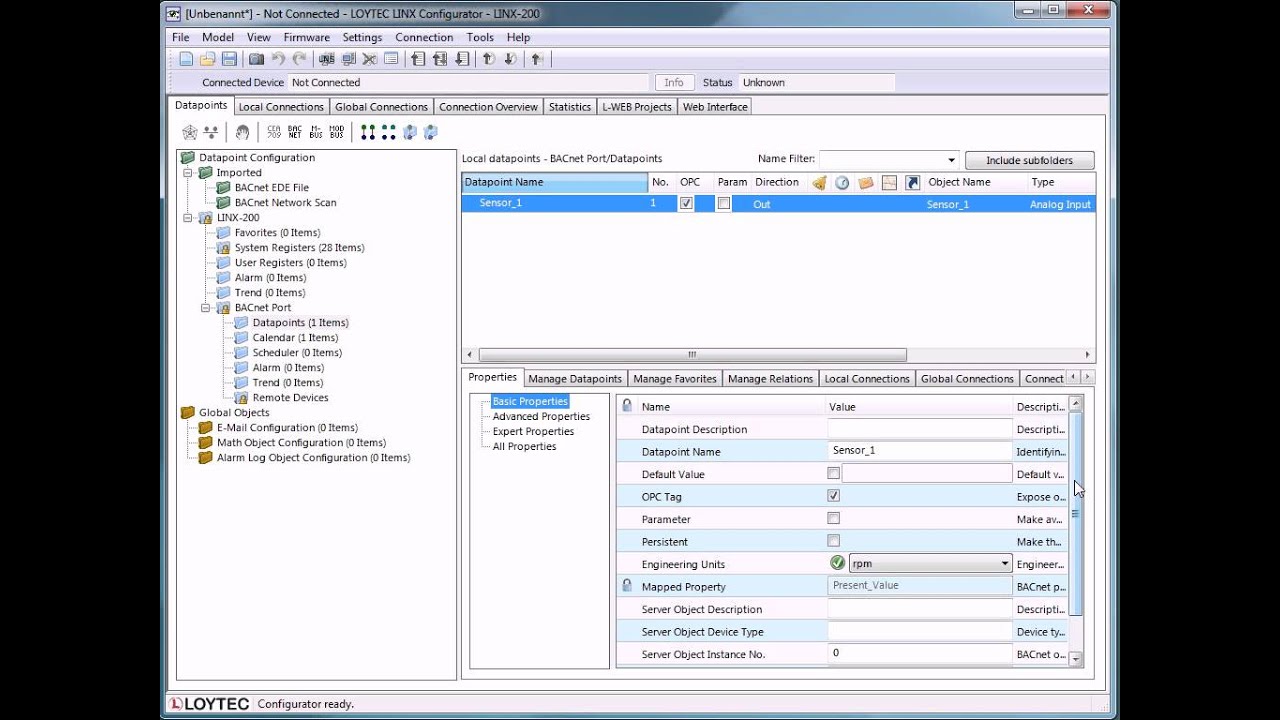The image size is (1280, 720).
Task: Click the up arrow toolbar icon
Action: pyautogui.click(x=488, y=59)
